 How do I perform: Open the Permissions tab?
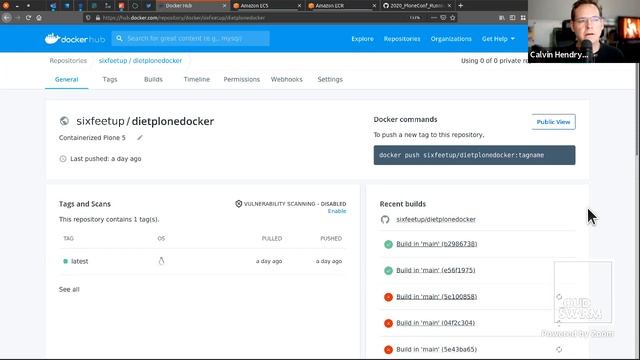point(242,79)
